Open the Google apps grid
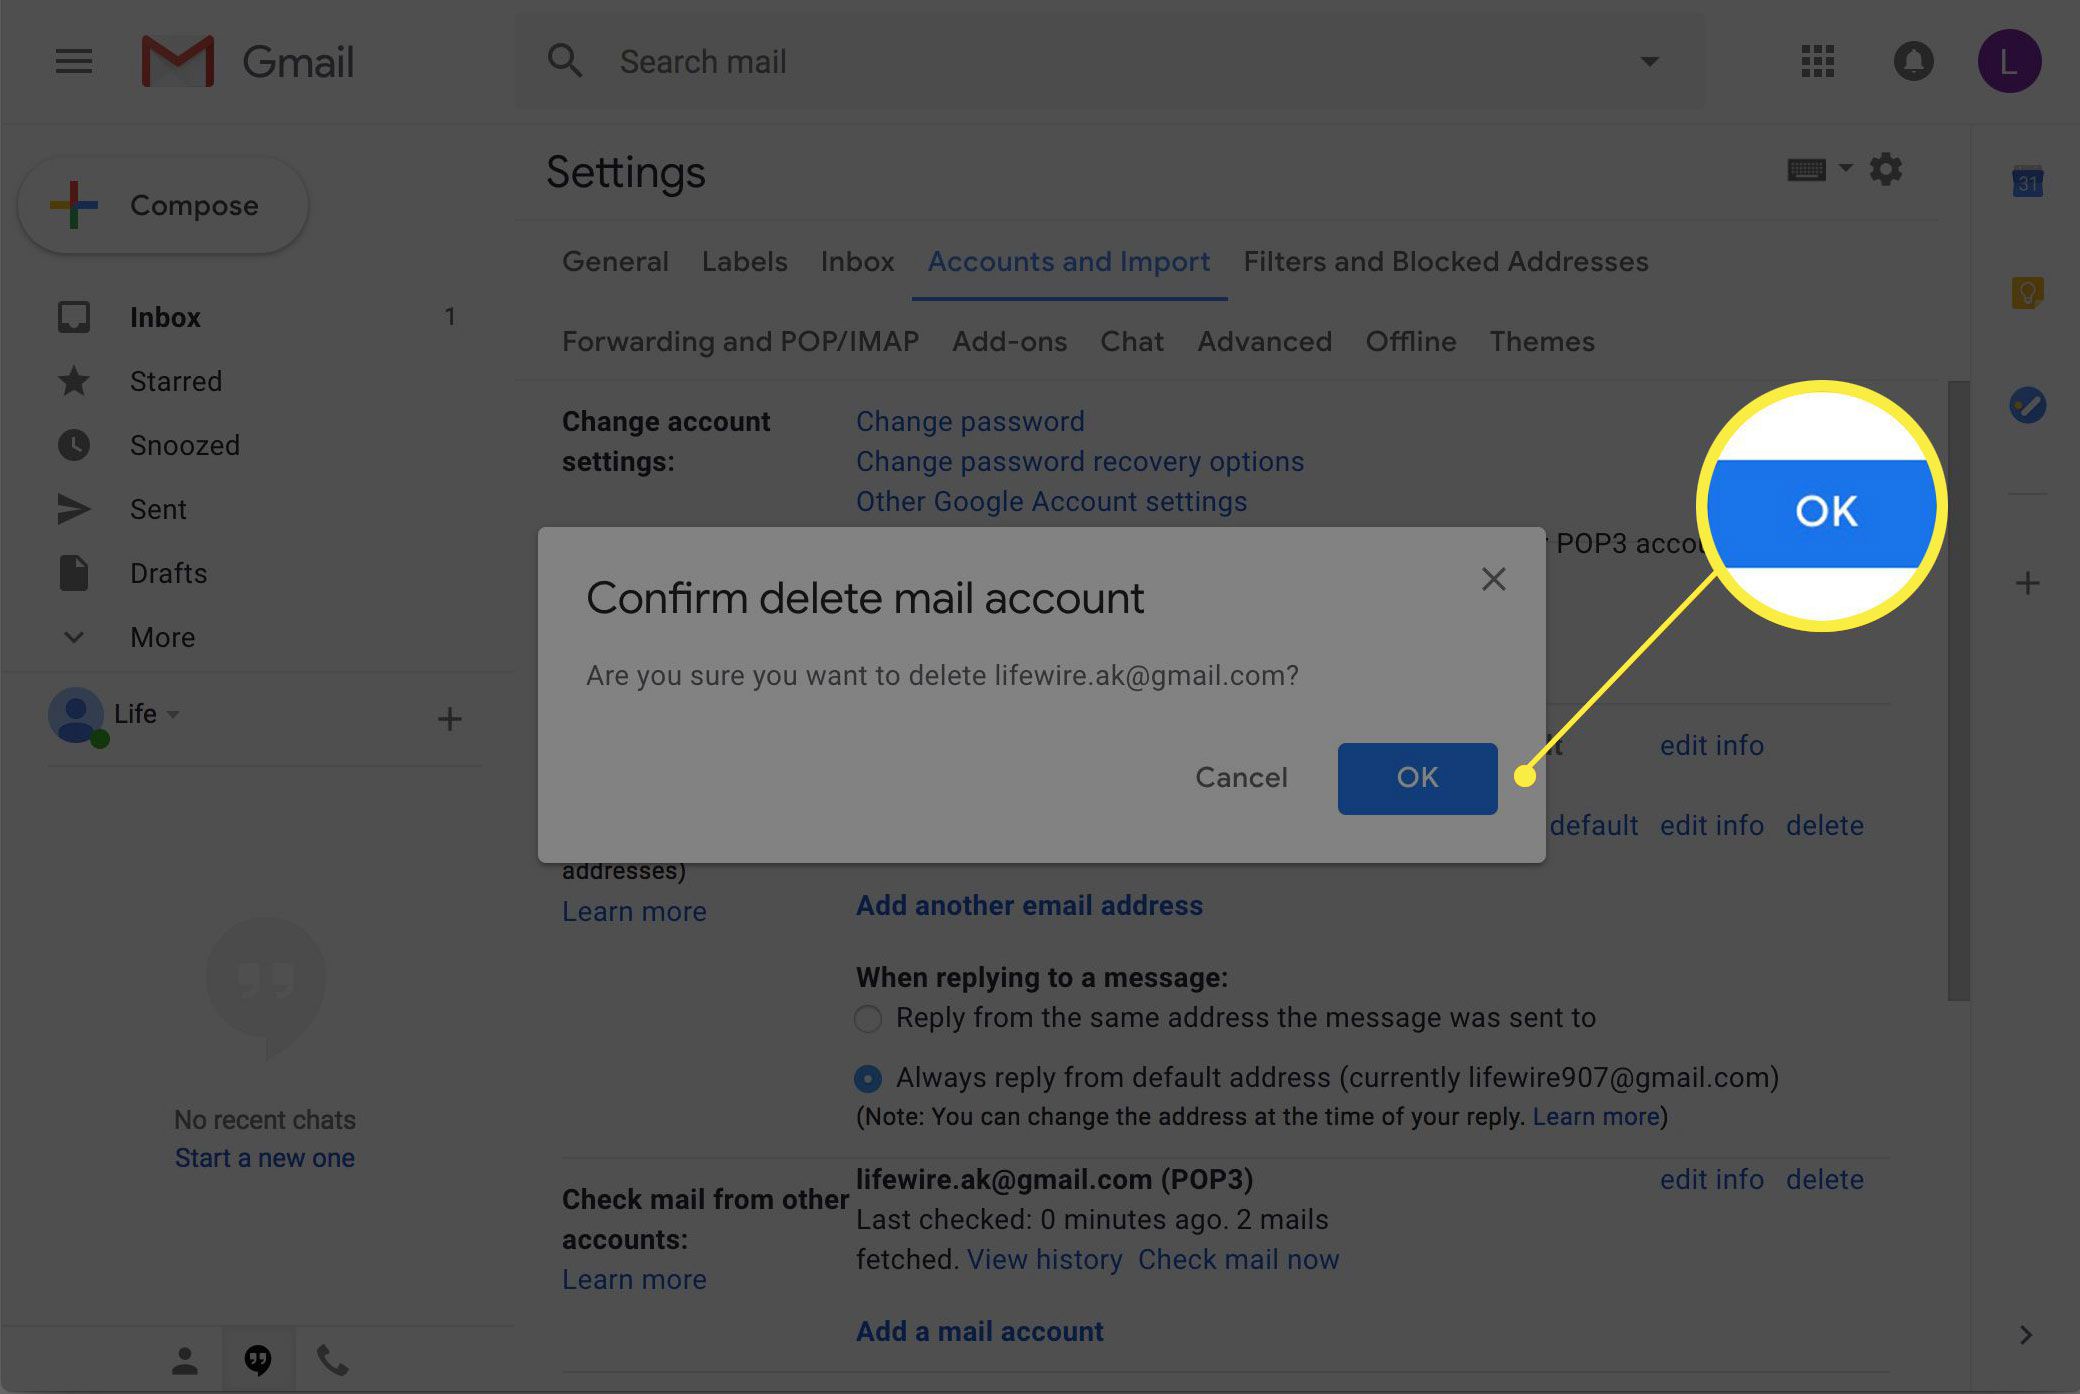 [x=1817, y=61]
